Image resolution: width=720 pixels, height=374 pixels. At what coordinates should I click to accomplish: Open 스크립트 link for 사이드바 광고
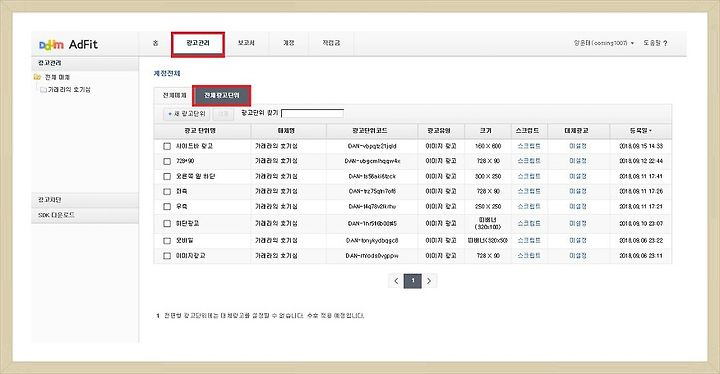[x=529, y=146]
